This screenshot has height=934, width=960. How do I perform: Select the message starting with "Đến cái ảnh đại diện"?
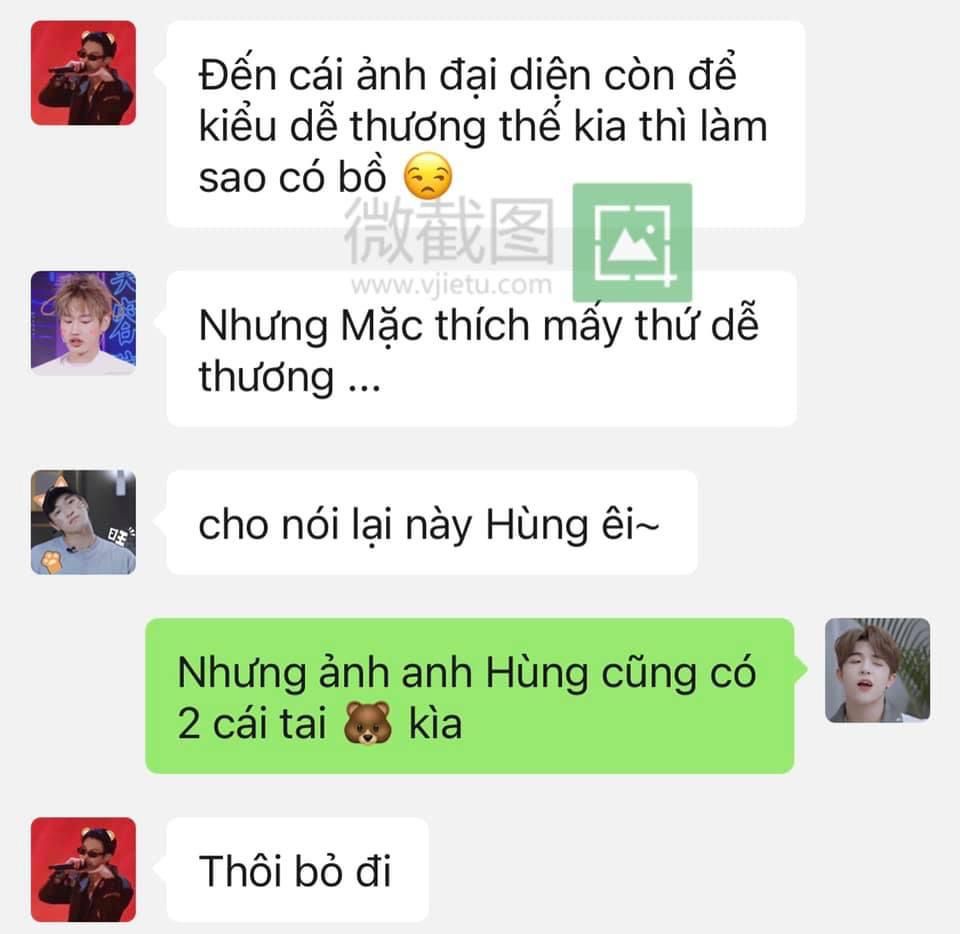486,124
